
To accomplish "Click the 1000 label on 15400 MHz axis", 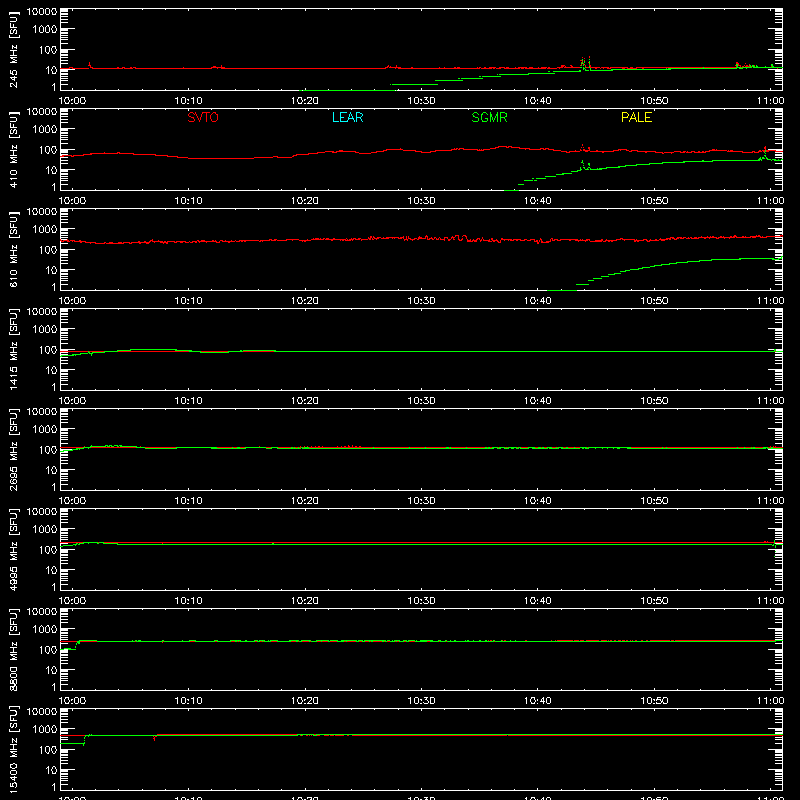I will [x=45, y=730].
